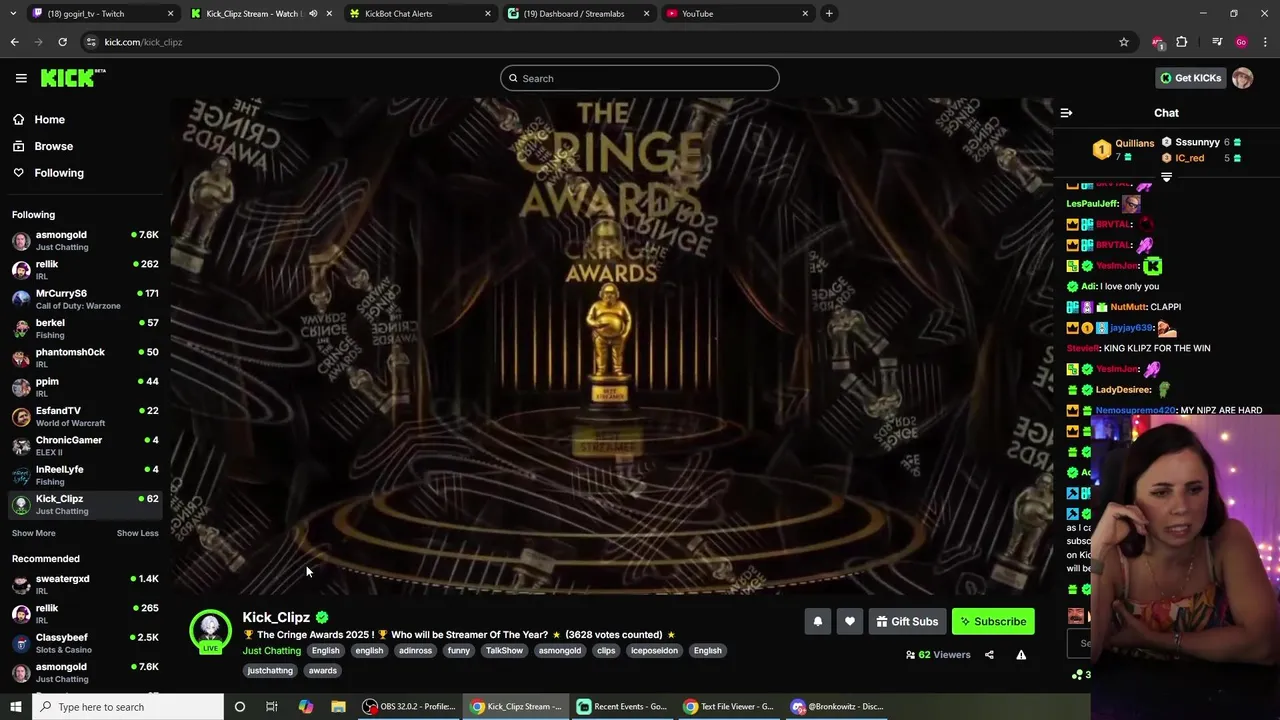Click the Ssunnyy leaderboard entry

(x=1202, y=142)
